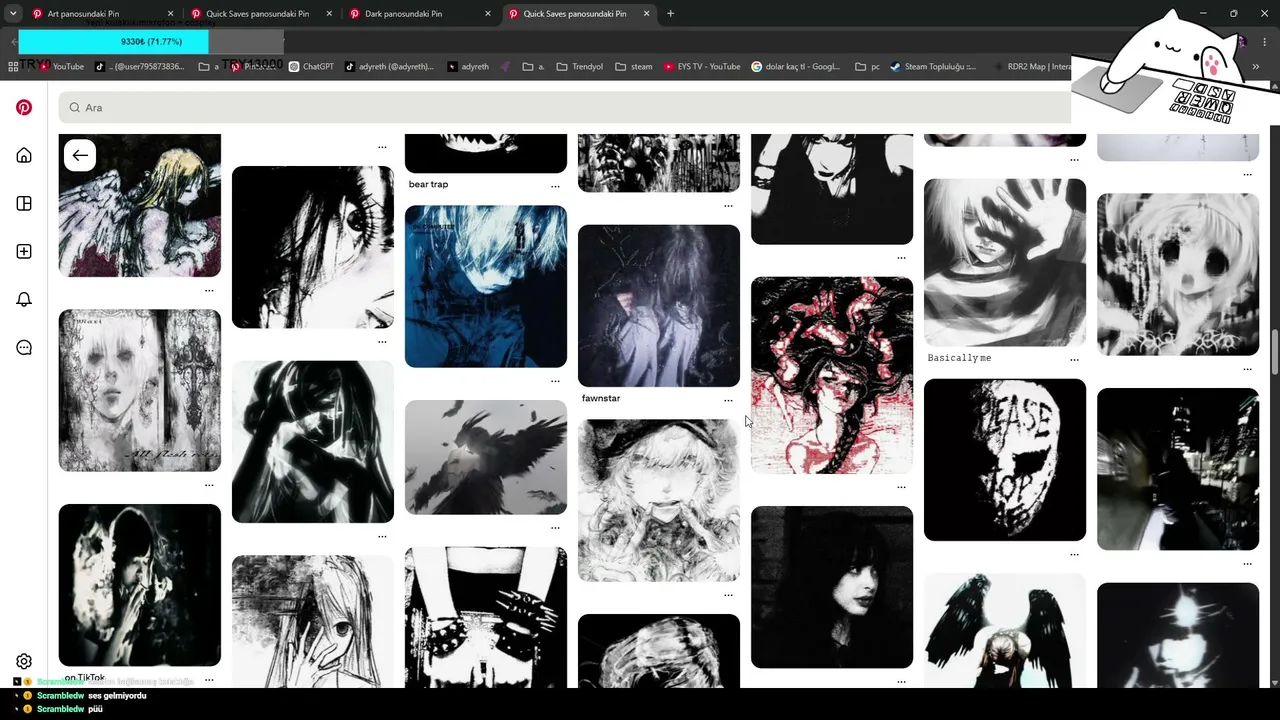The height and width of the screenshot is (720, 1280).
Task: Open three-dot menu under PLEASE mask pin
Action: click(1074, 554)
